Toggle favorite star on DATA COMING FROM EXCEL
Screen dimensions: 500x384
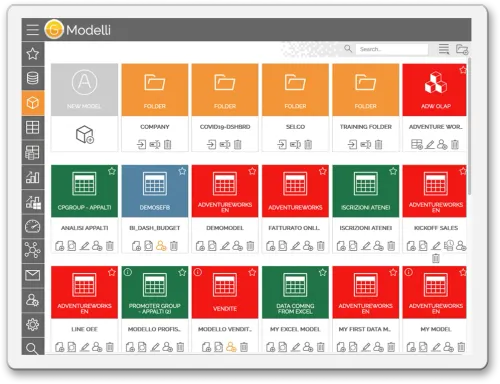tap(323, 272)
